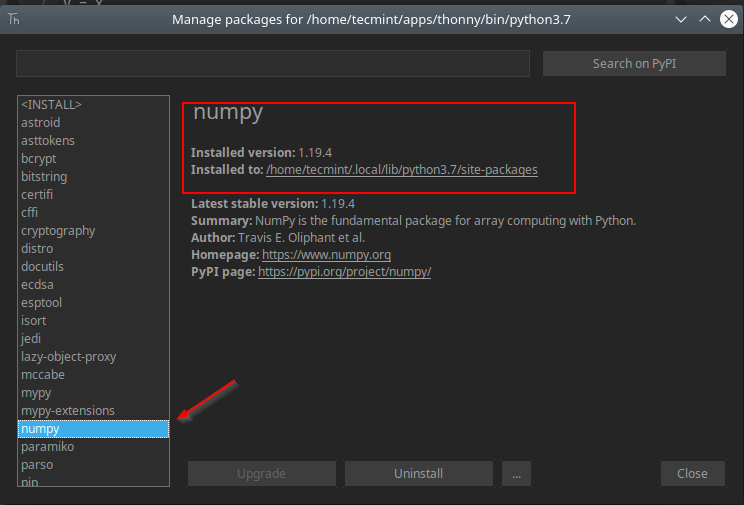Open the PyPI project page link
Image resolution: width=744 pixels, height=505 pixels.
click(344, 272)
